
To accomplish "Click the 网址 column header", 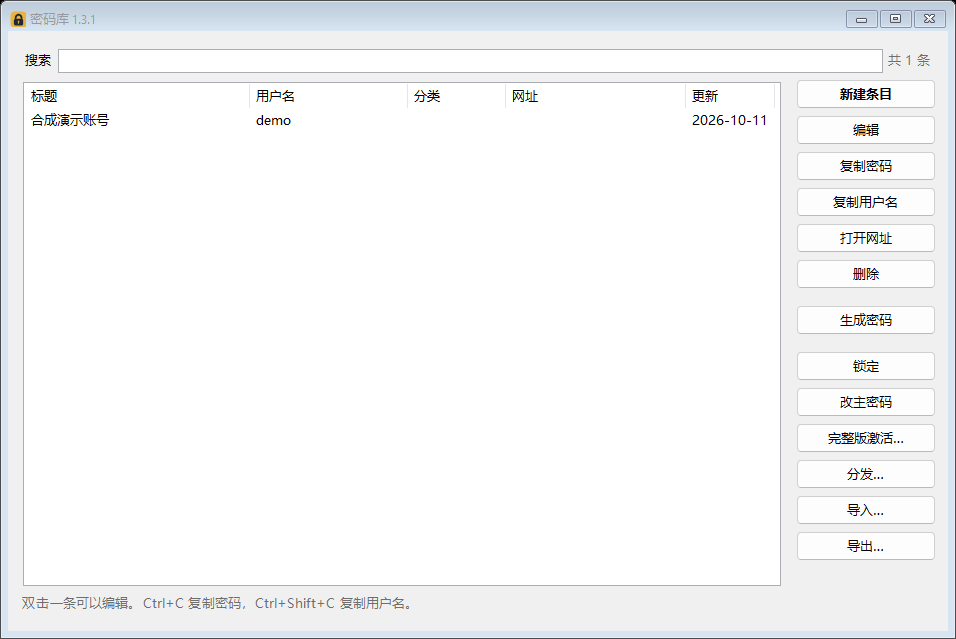I will 595,96.
